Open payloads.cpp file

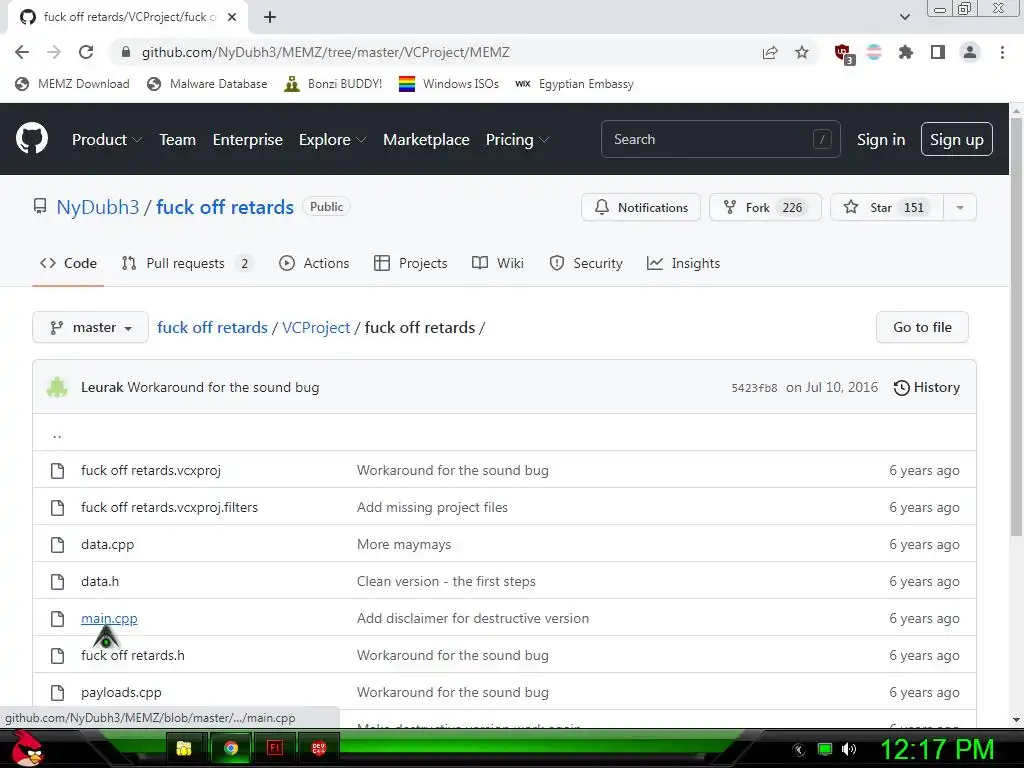click(121, 692)
